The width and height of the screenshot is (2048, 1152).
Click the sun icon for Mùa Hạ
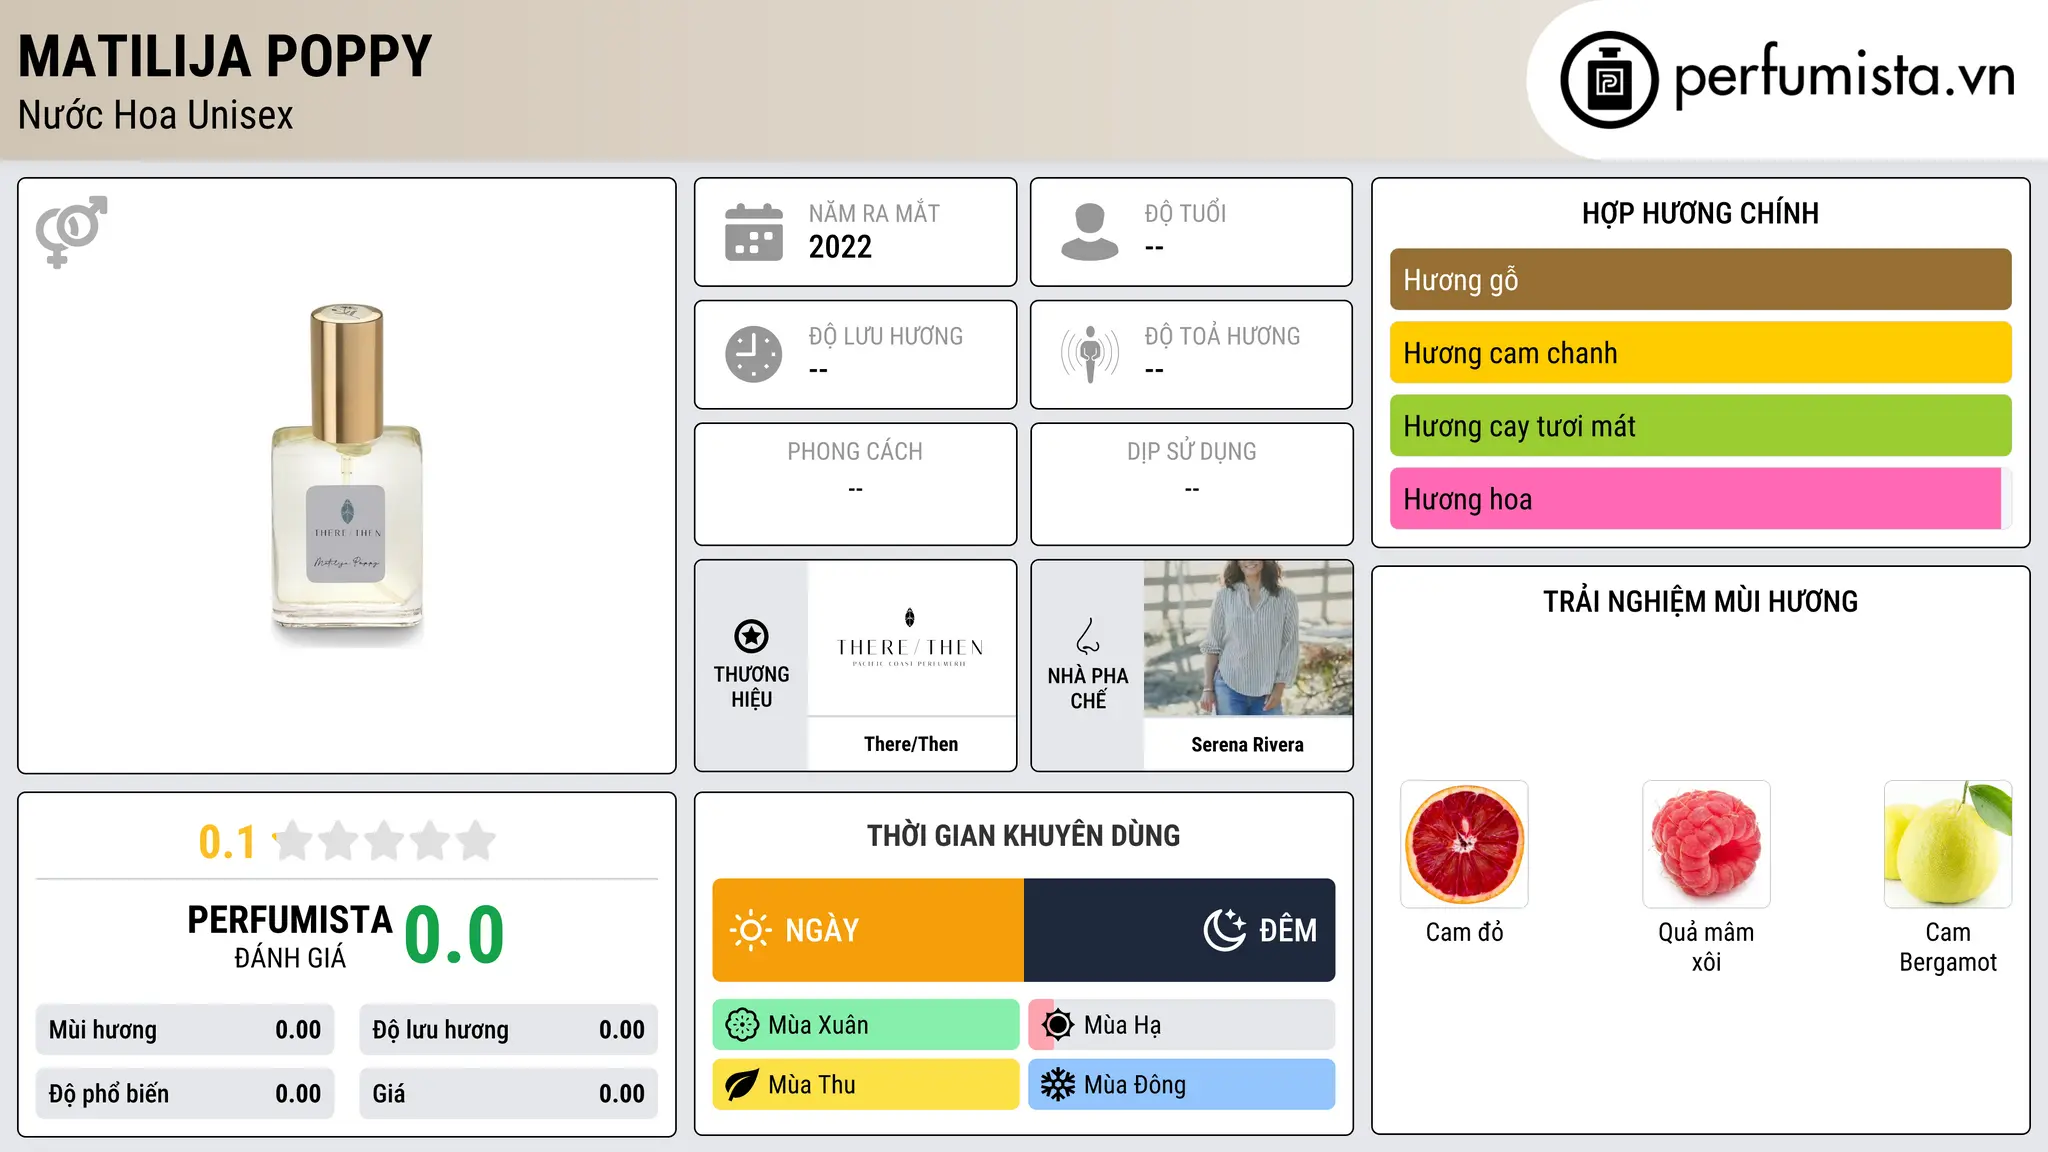[1058, 1025]
